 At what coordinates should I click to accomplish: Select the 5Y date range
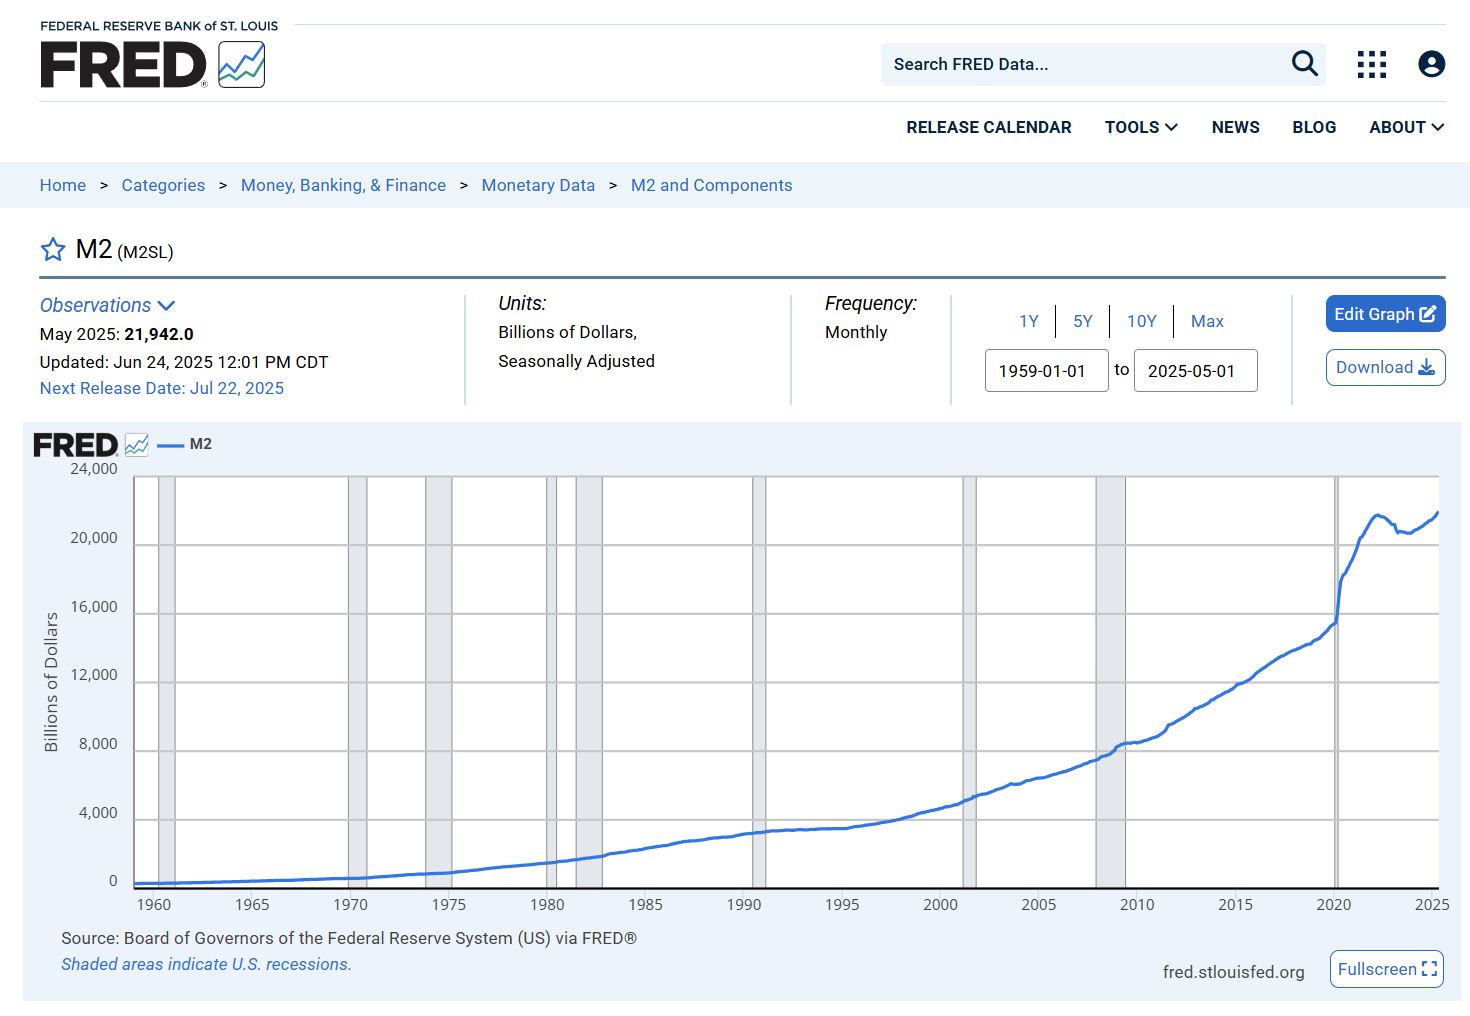point(1083,321)
